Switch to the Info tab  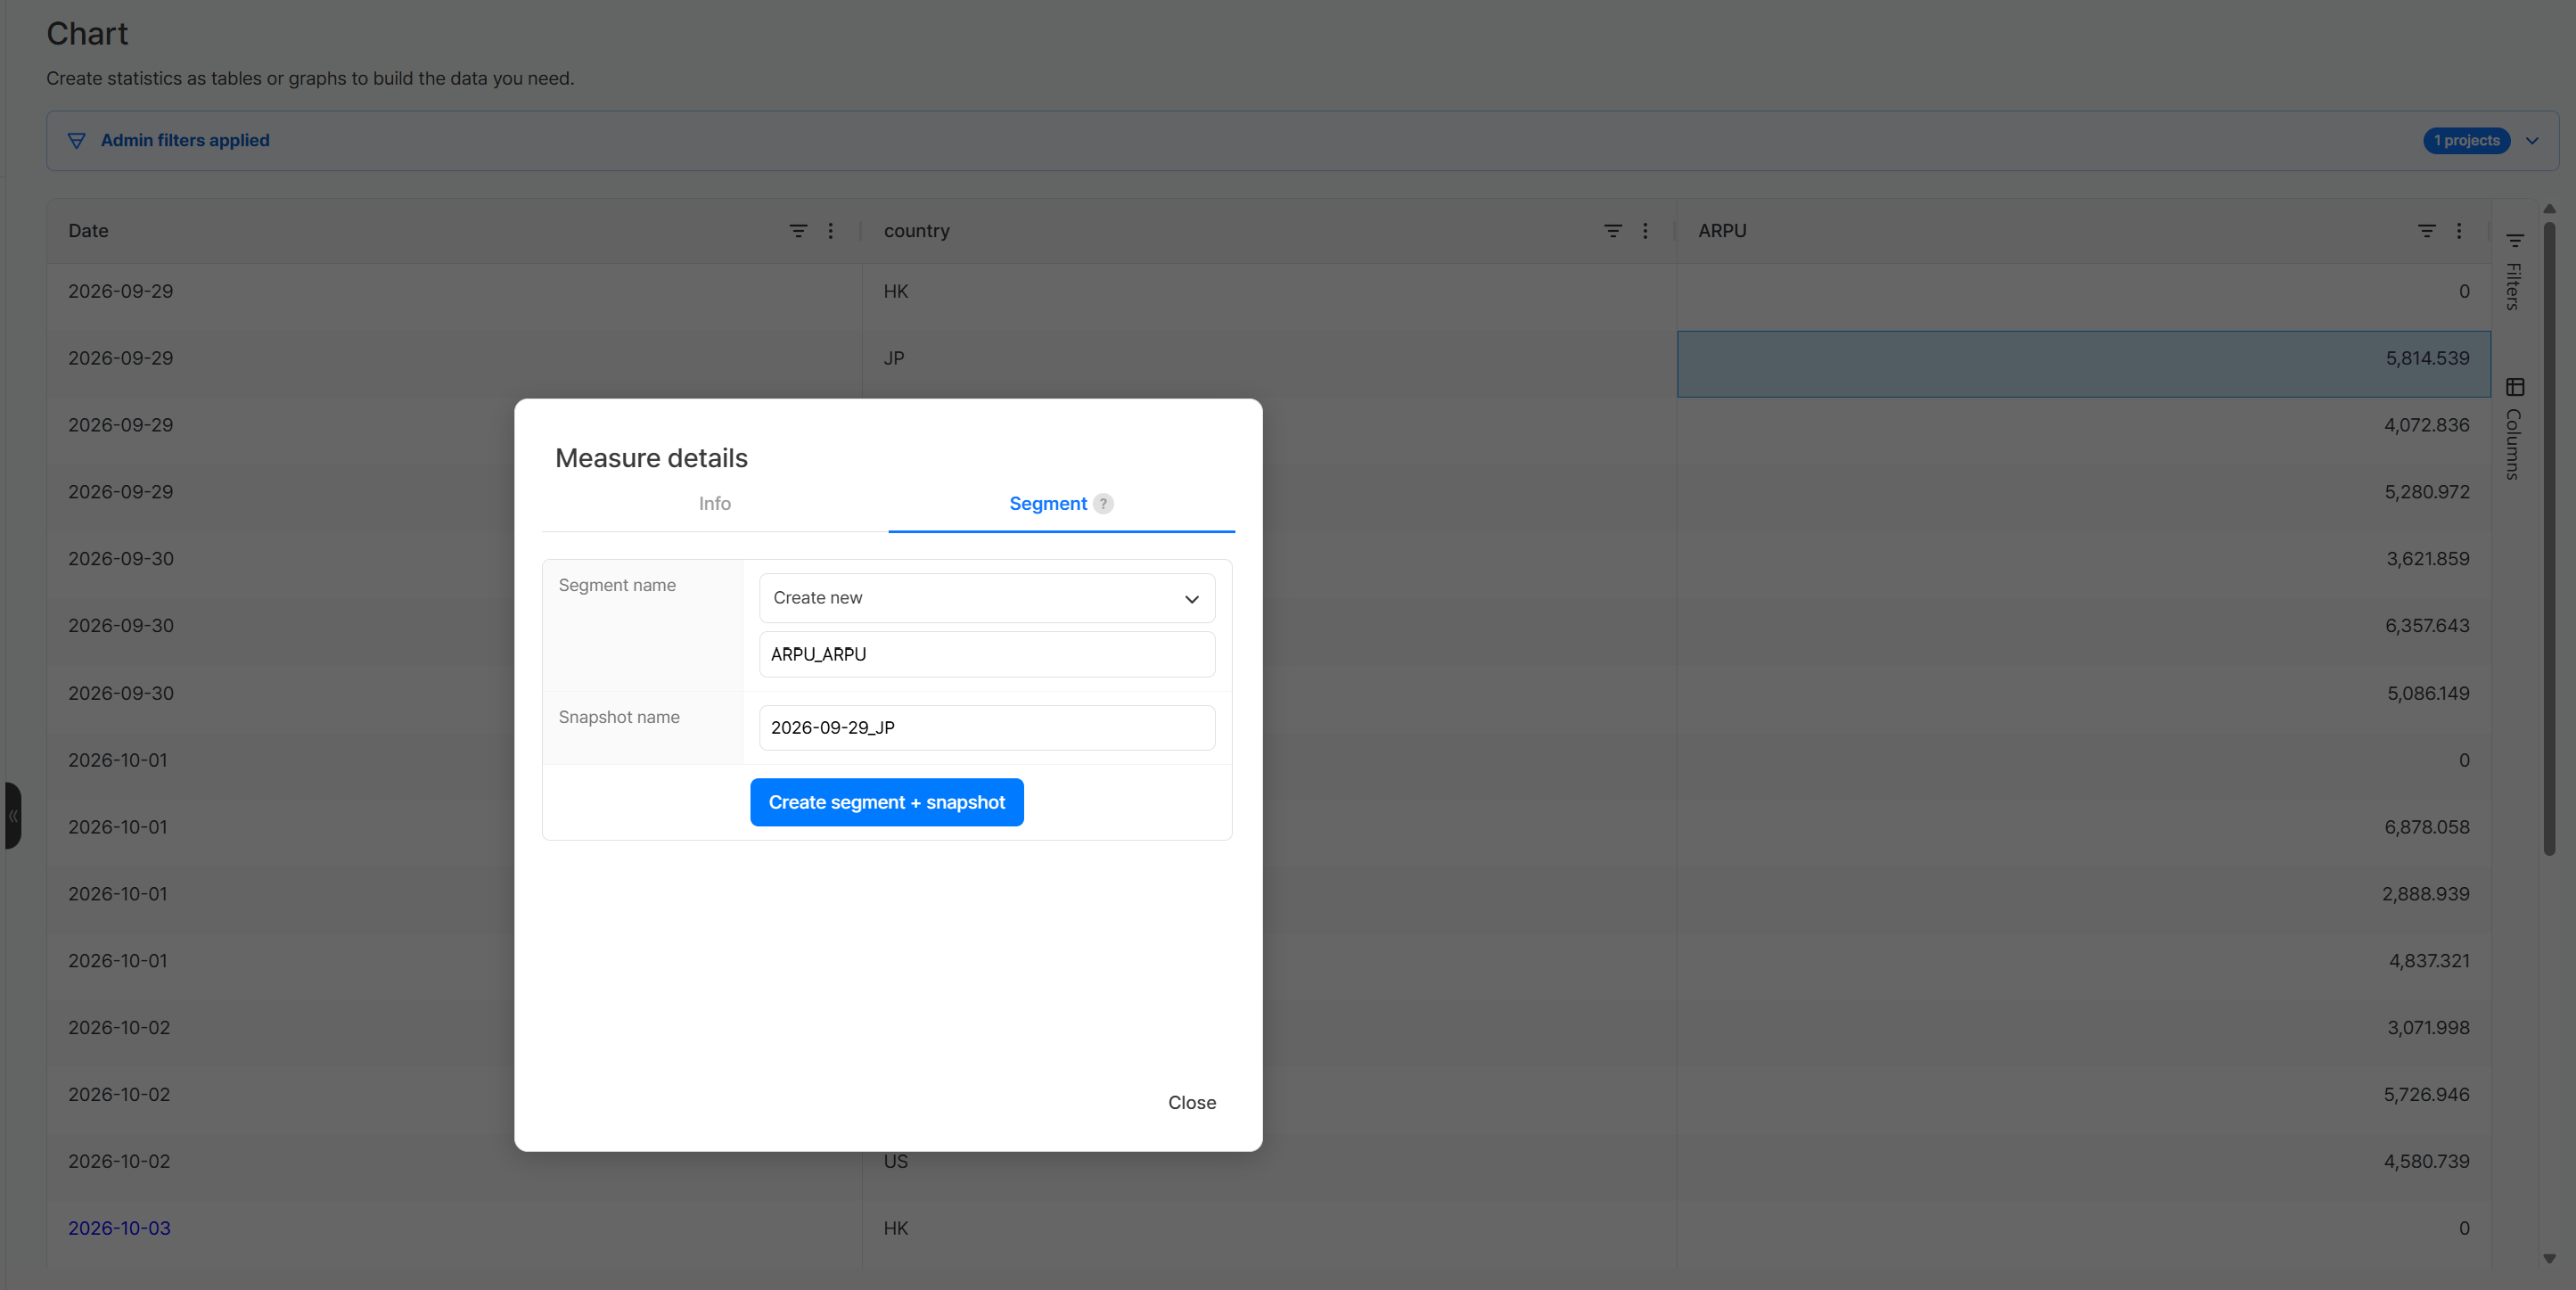[715, 504]
